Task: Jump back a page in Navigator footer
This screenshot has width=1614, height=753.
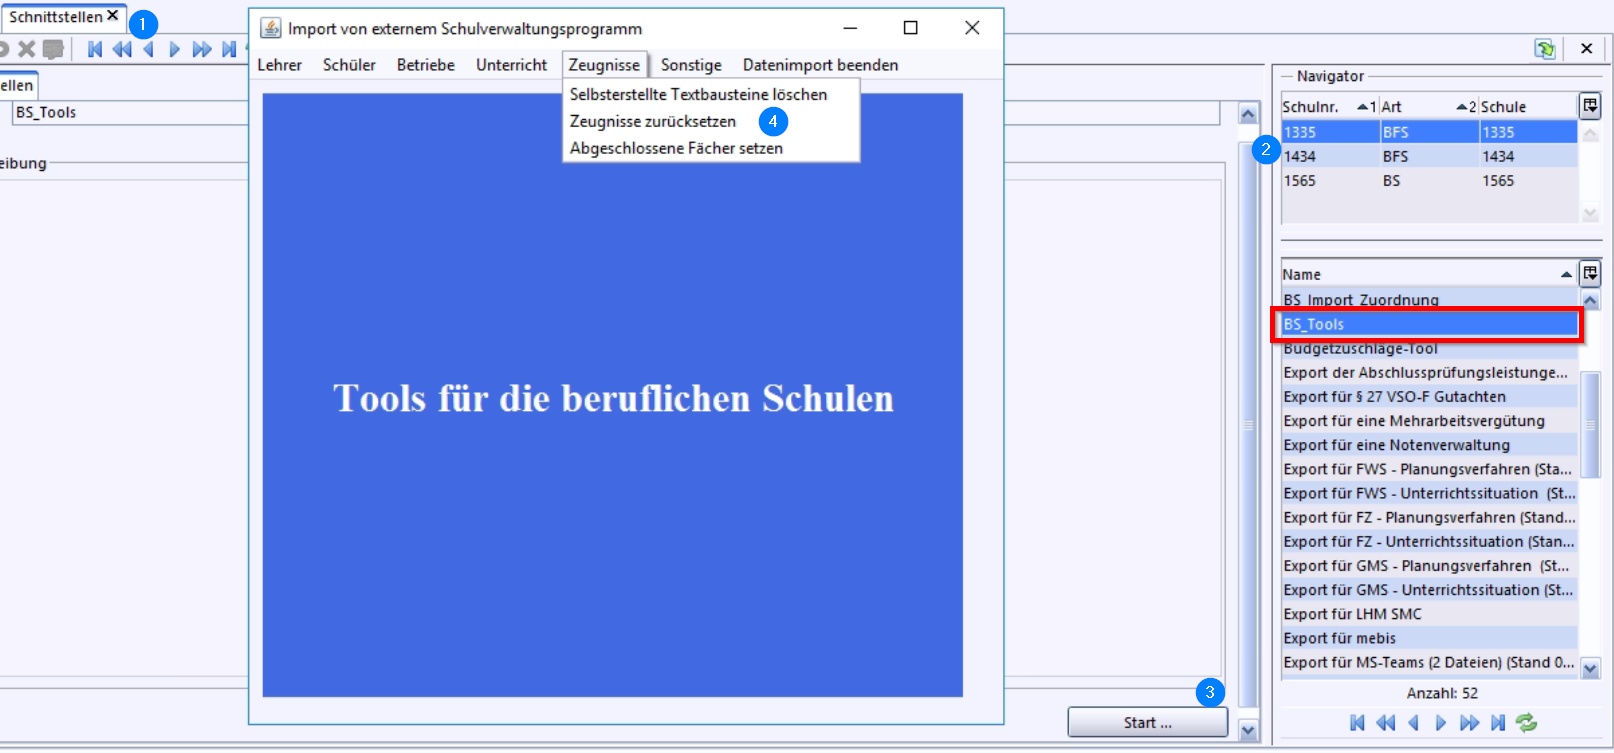Action: (1385, 722)
